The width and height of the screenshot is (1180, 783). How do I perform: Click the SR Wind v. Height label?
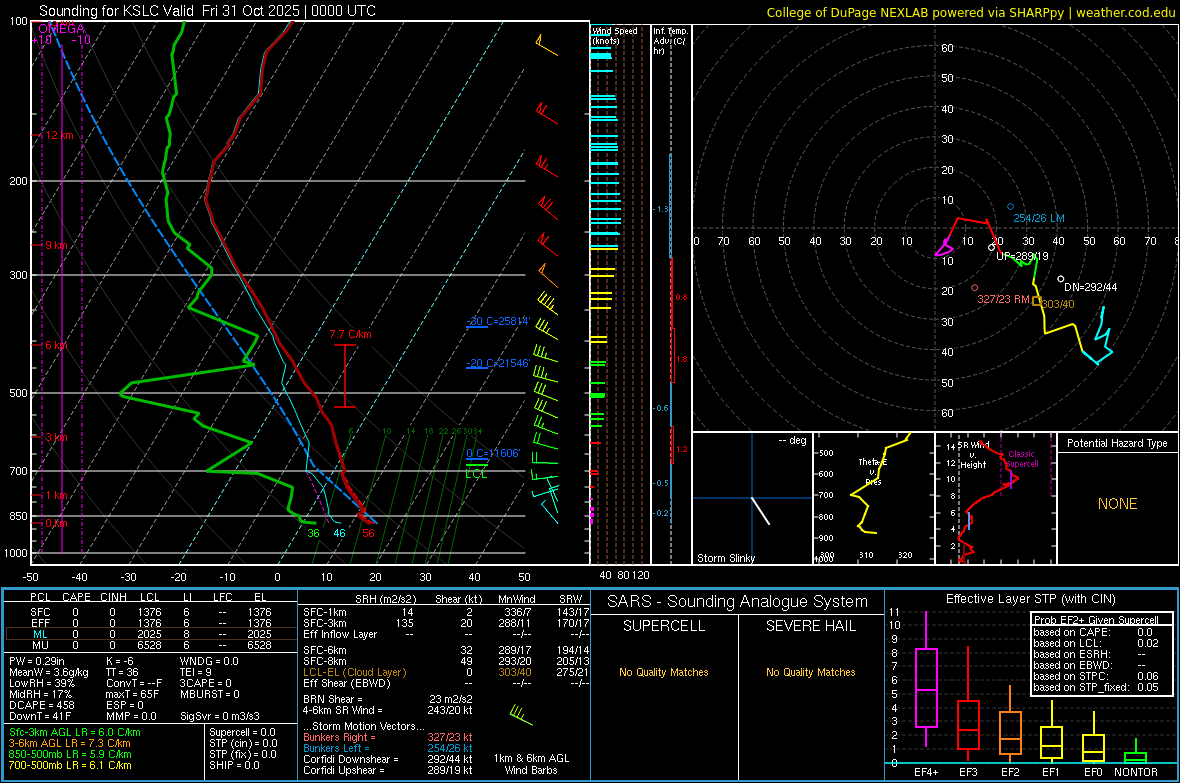pyautogui.click(x=972, y=455)
